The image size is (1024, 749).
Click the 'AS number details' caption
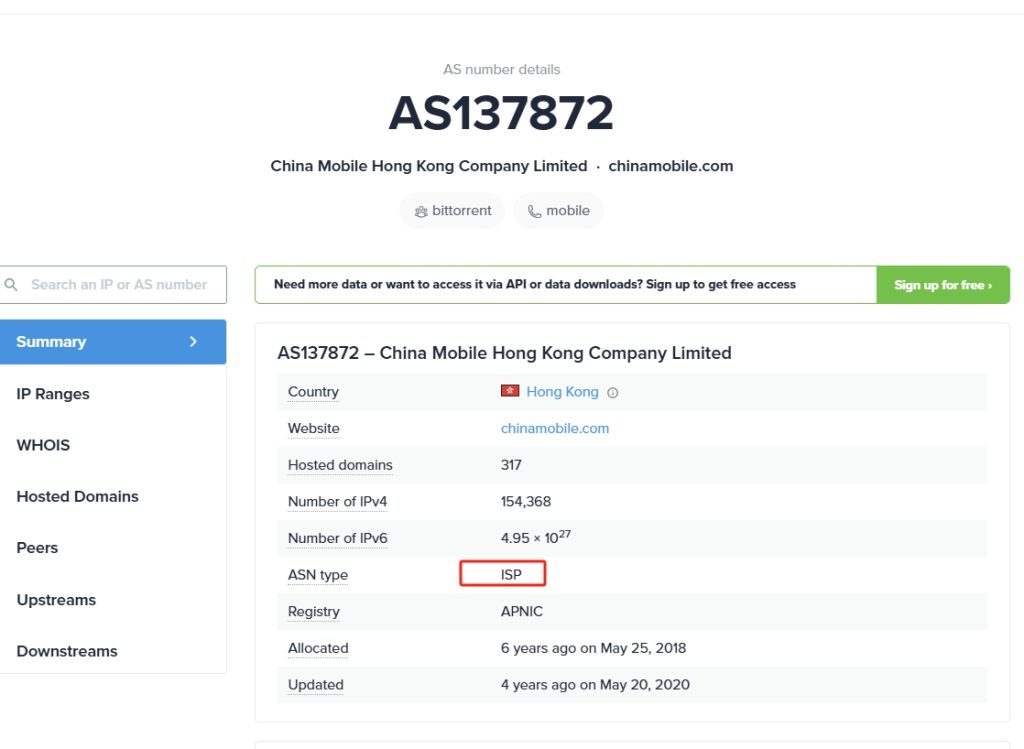point(502,69)
